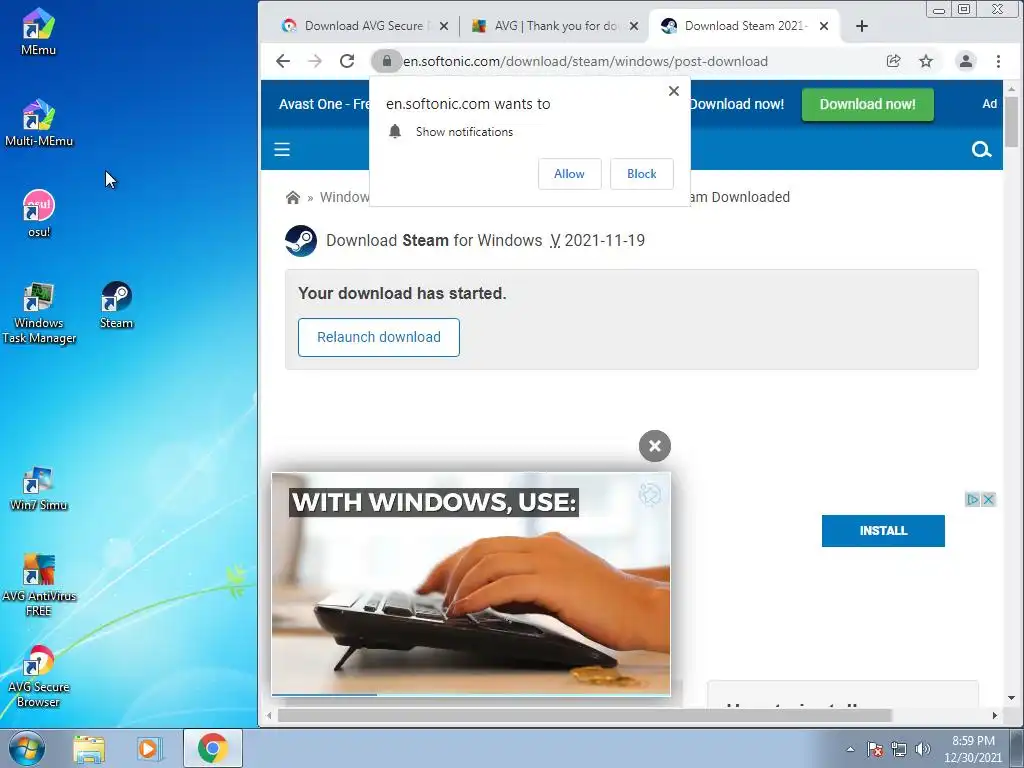Click the volume speaker tray icon
1024x768 pixels.
coord(923,749)
